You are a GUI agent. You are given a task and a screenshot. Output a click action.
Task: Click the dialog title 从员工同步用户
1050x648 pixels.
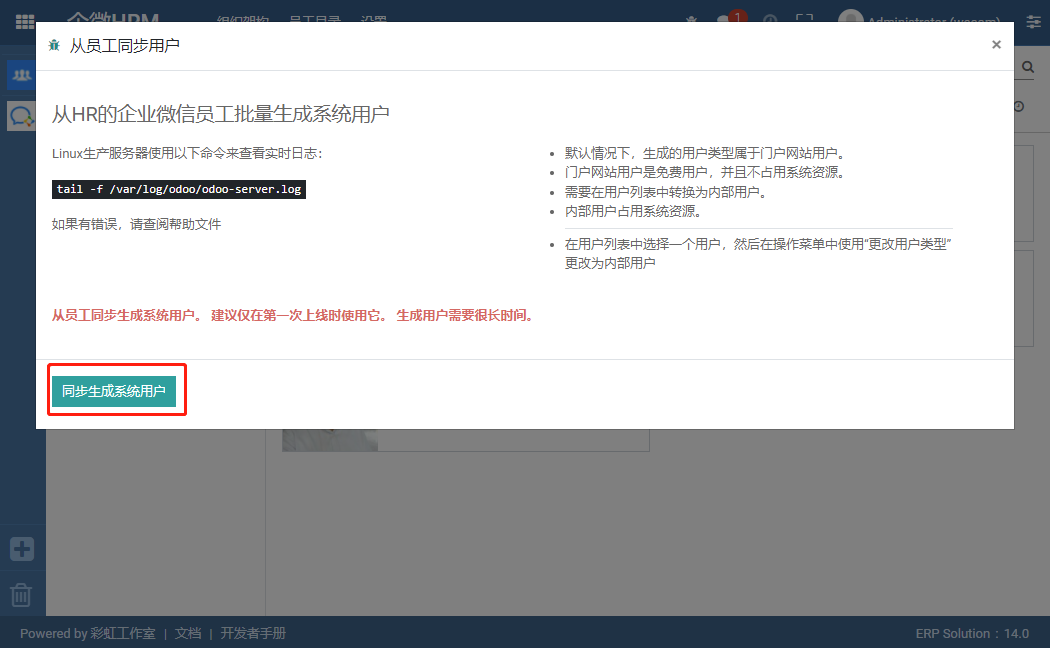(x=125, y=46)
